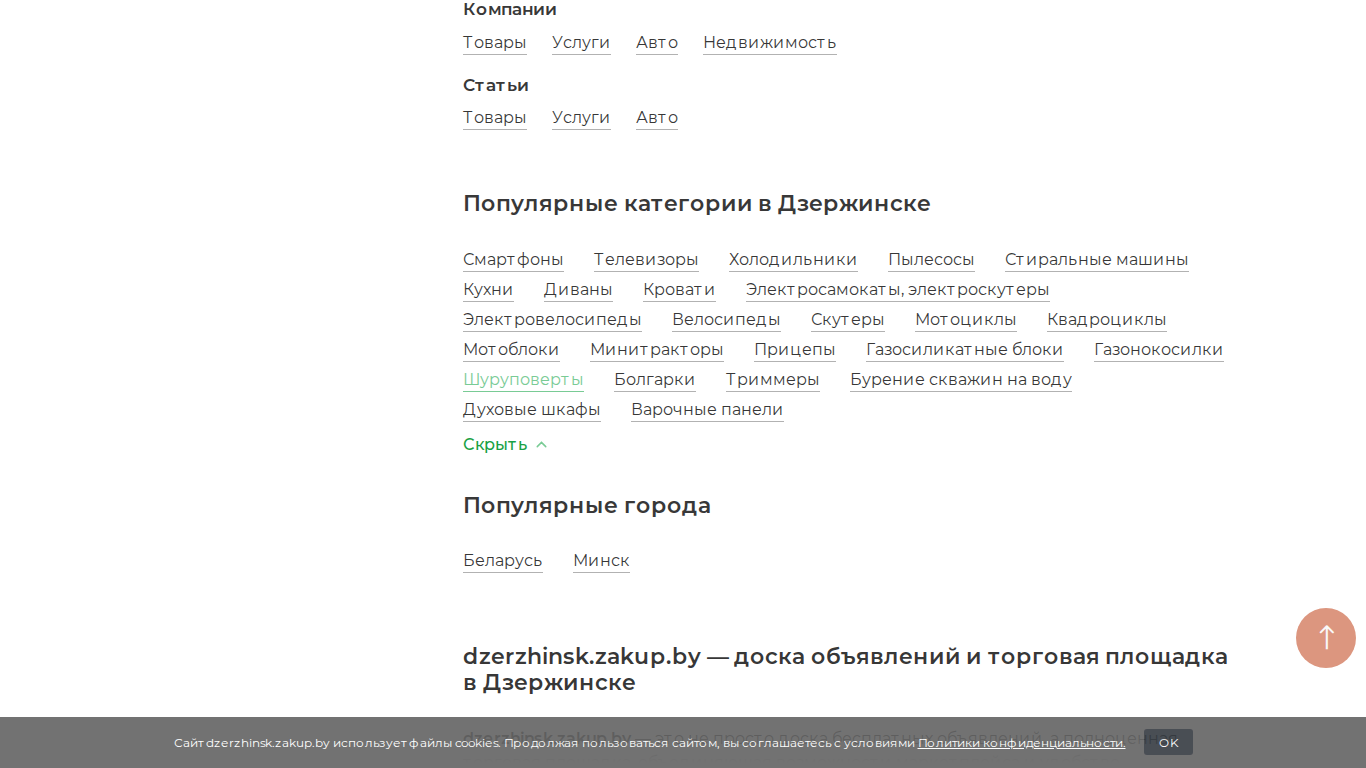The height and width of the screenshot is (768, 1366).
Task: Accept cookies with the OK button
Action: click(1168, 743)
